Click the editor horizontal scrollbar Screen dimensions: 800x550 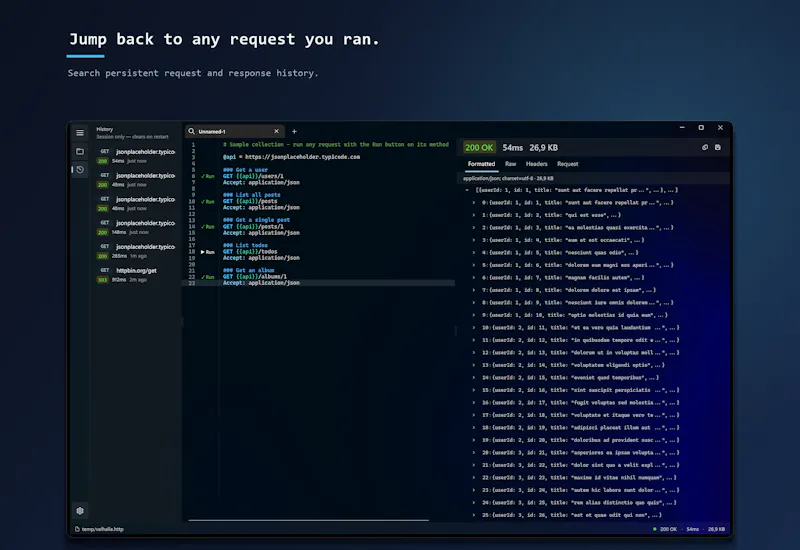(308, 520)
